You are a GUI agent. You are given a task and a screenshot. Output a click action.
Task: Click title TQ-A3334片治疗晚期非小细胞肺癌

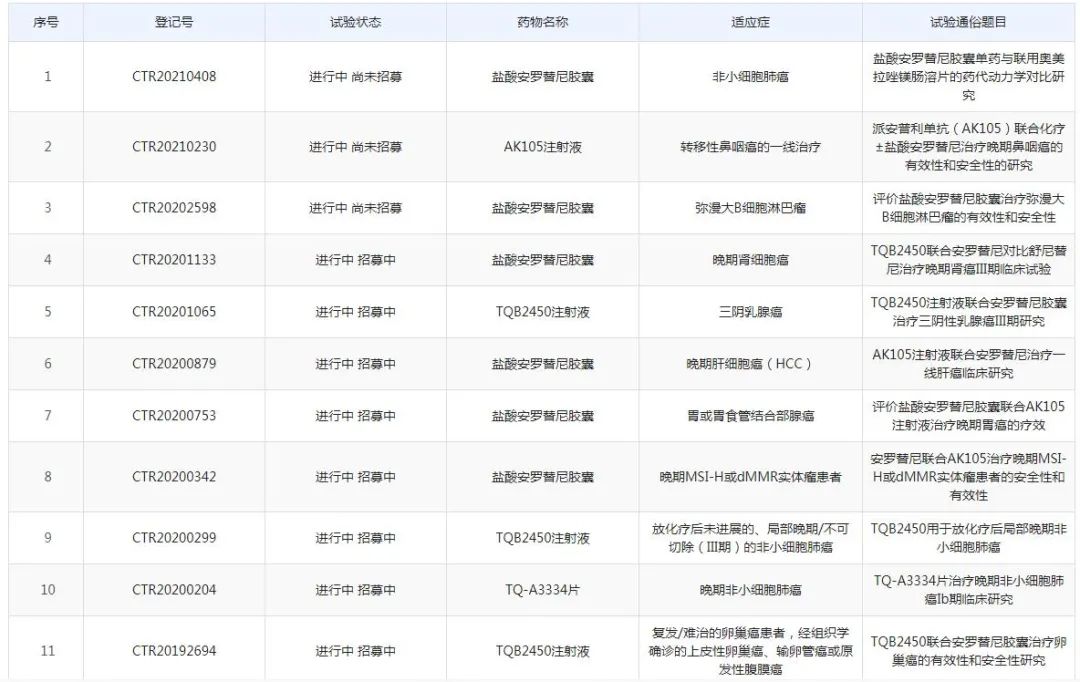pyautogui.click(x=968, y=590)
